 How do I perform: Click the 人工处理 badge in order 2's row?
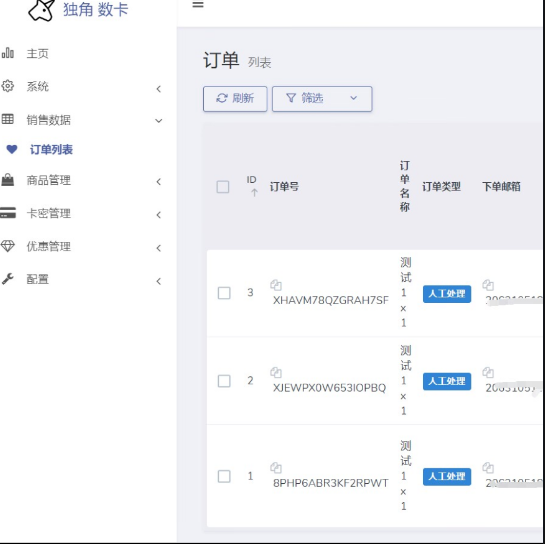pos(447,381)
